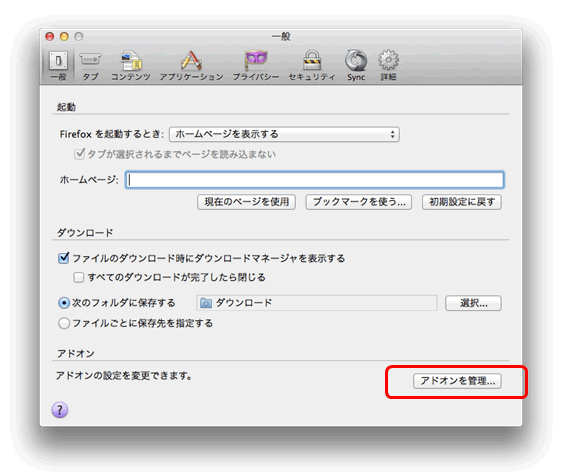The width and height of the screenshot is (563, 472).
Task: Click the アドオン section heading
Action: tap(76, 354)
